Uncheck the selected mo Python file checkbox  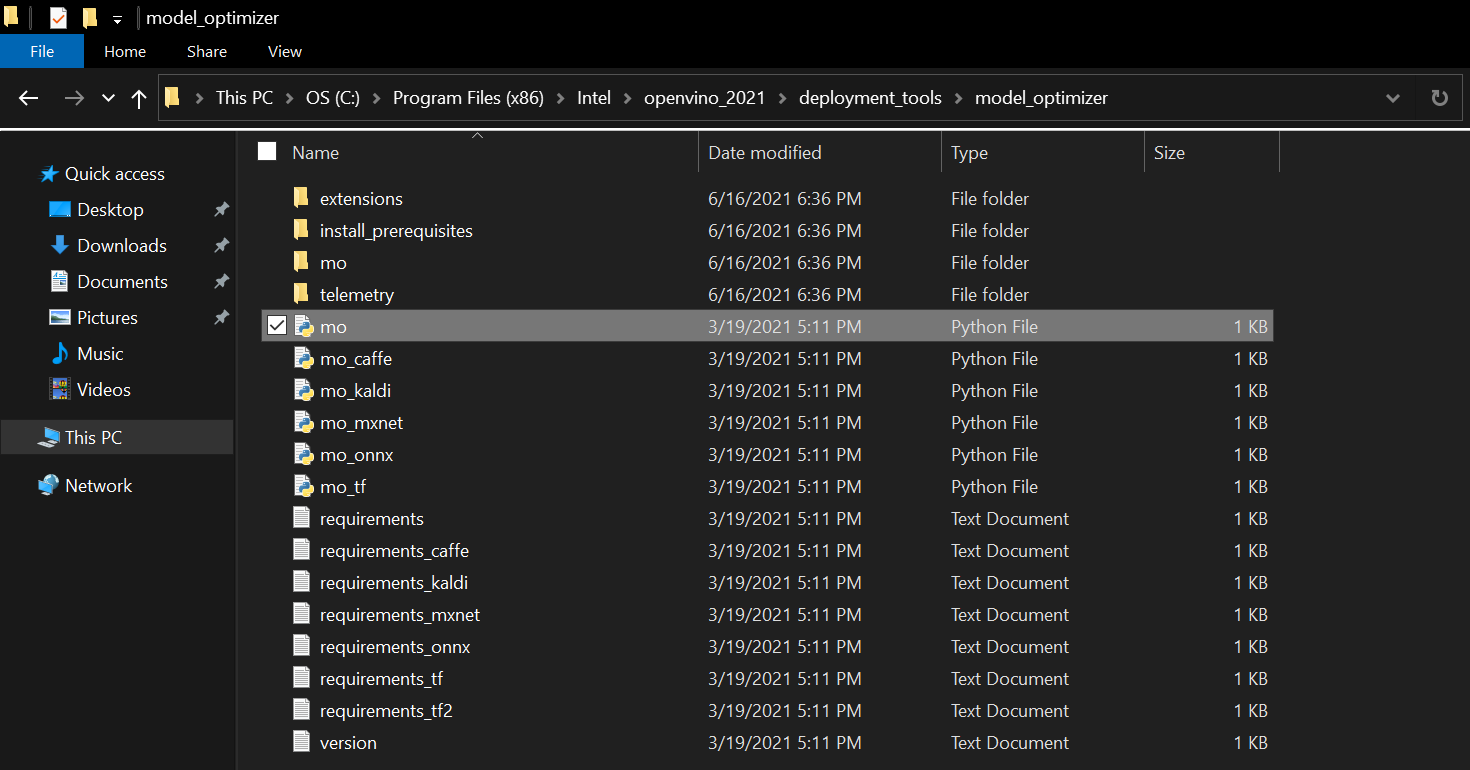[277, 326]
